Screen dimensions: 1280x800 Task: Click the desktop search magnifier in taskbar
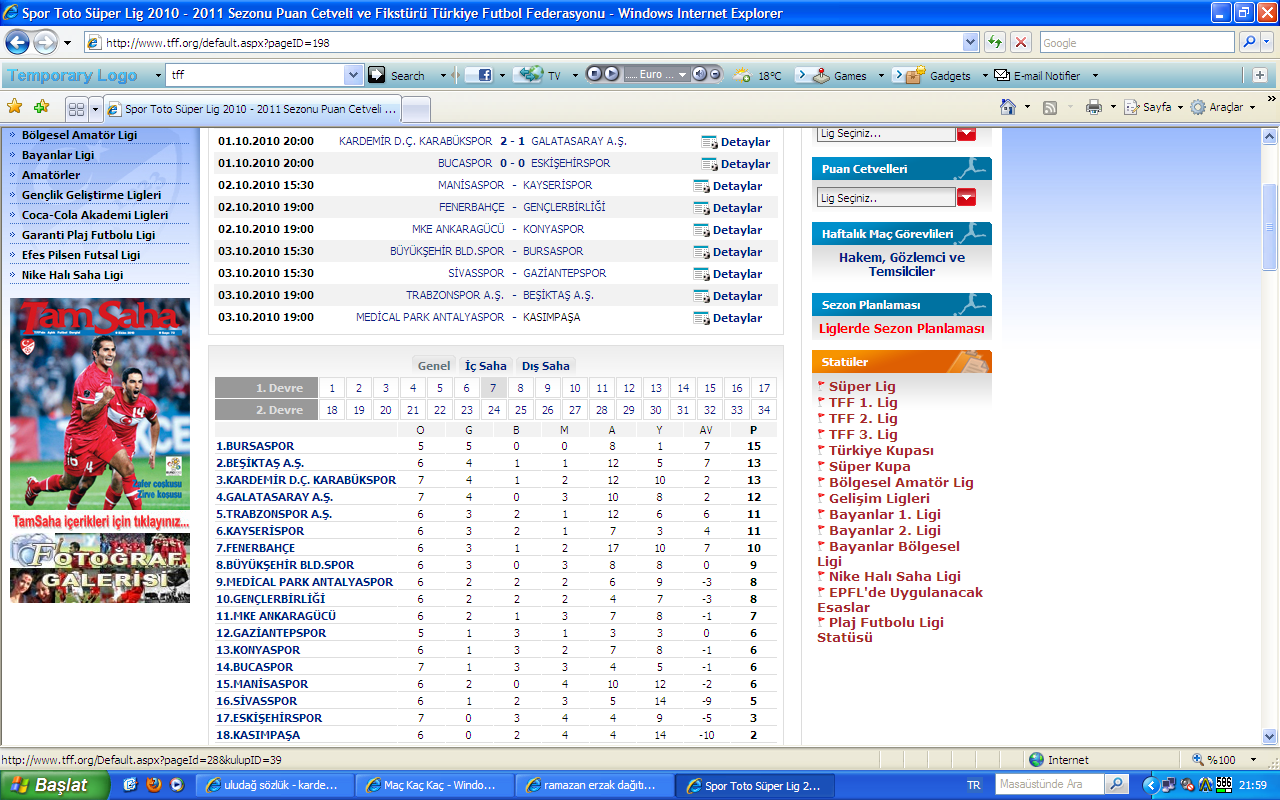pyautogui.click(x=1117, y=785)
